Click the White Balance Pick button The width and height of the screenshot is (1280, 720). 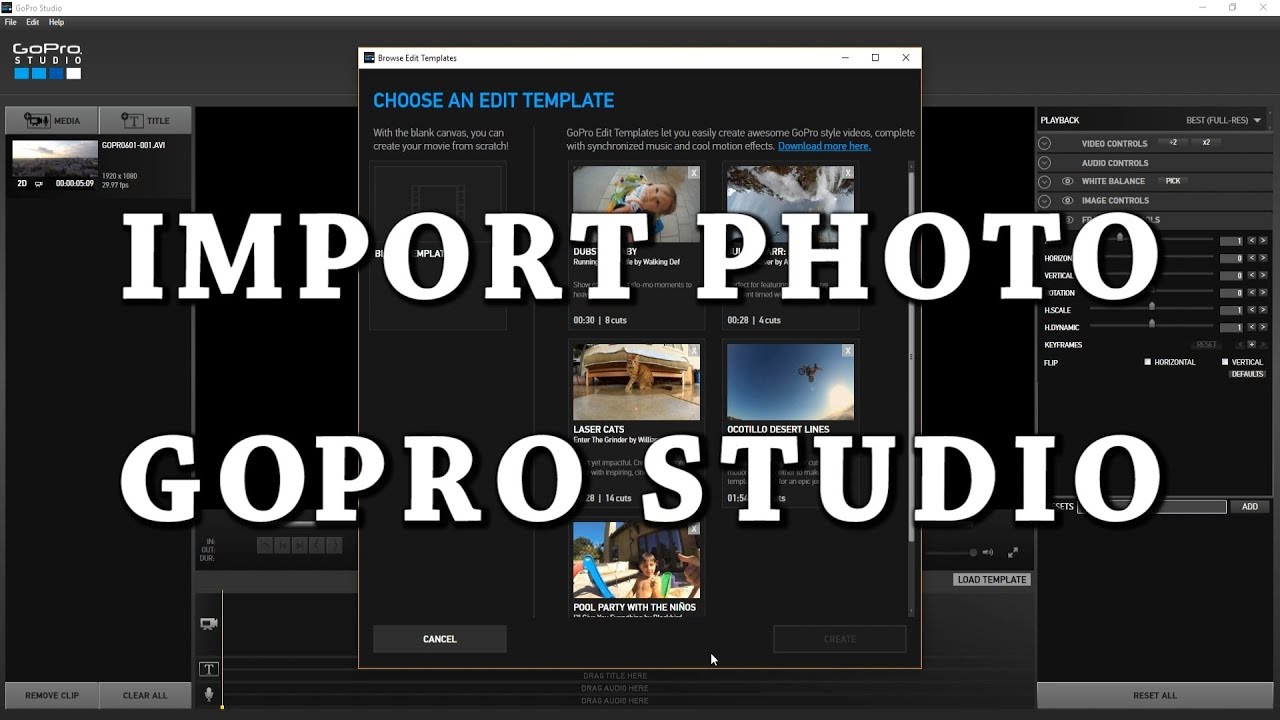(x=1173, y=181)
